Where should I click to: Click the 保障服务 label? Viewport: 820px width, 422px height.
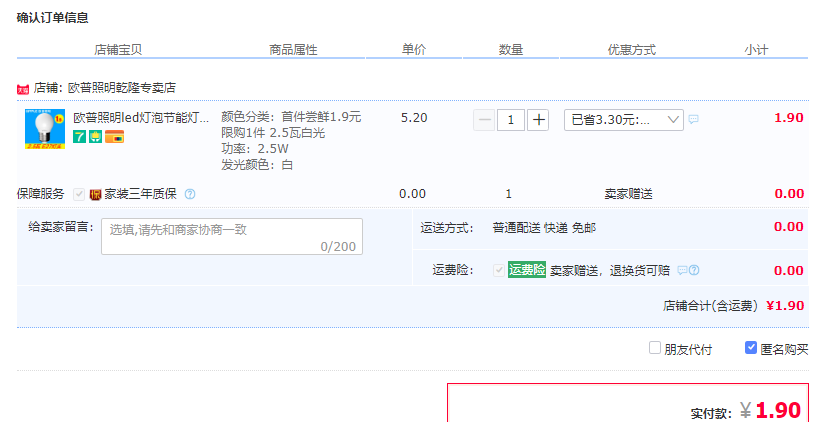(40, 194)
